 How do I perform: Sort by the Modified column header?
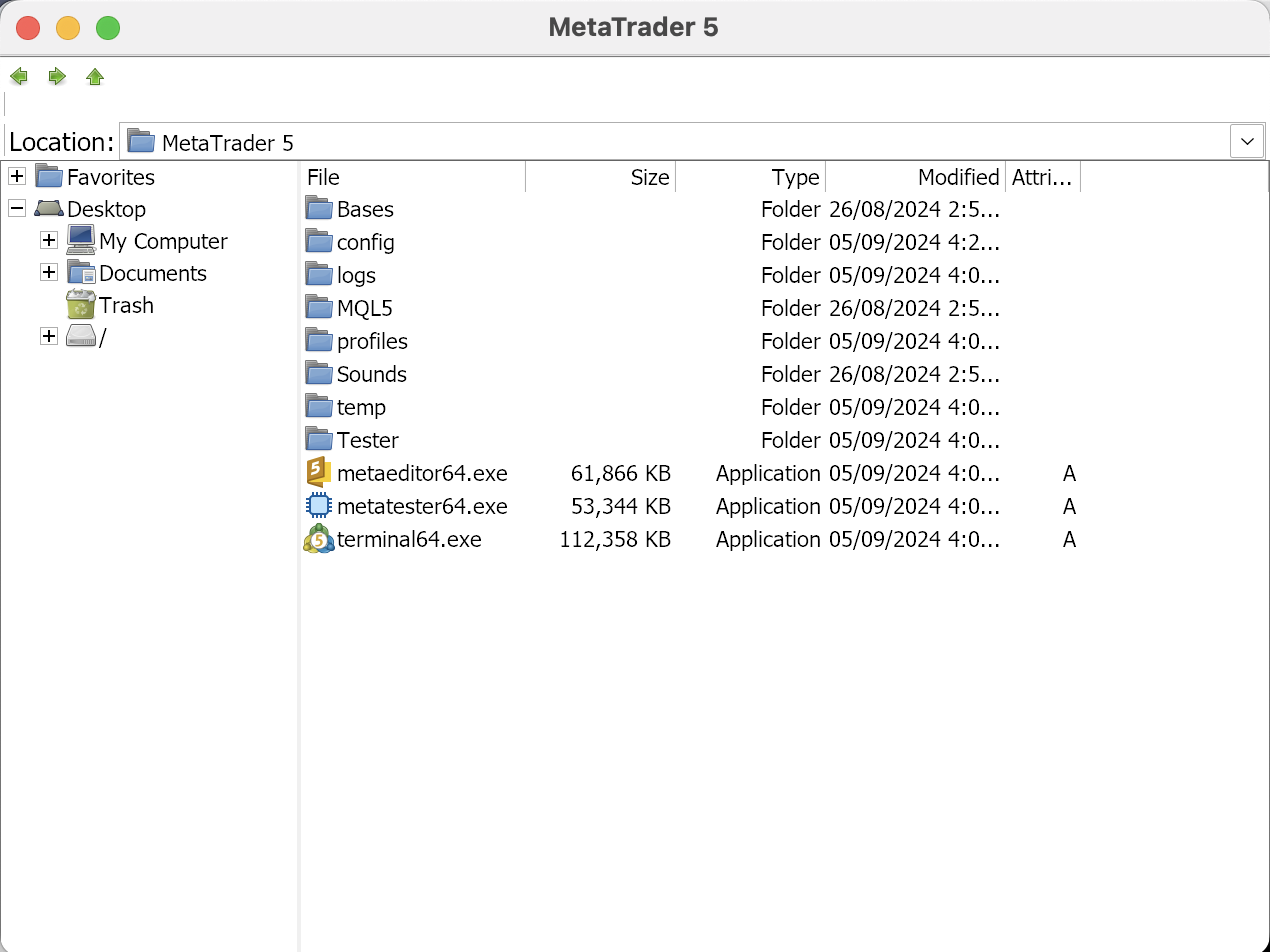(915, 177)
